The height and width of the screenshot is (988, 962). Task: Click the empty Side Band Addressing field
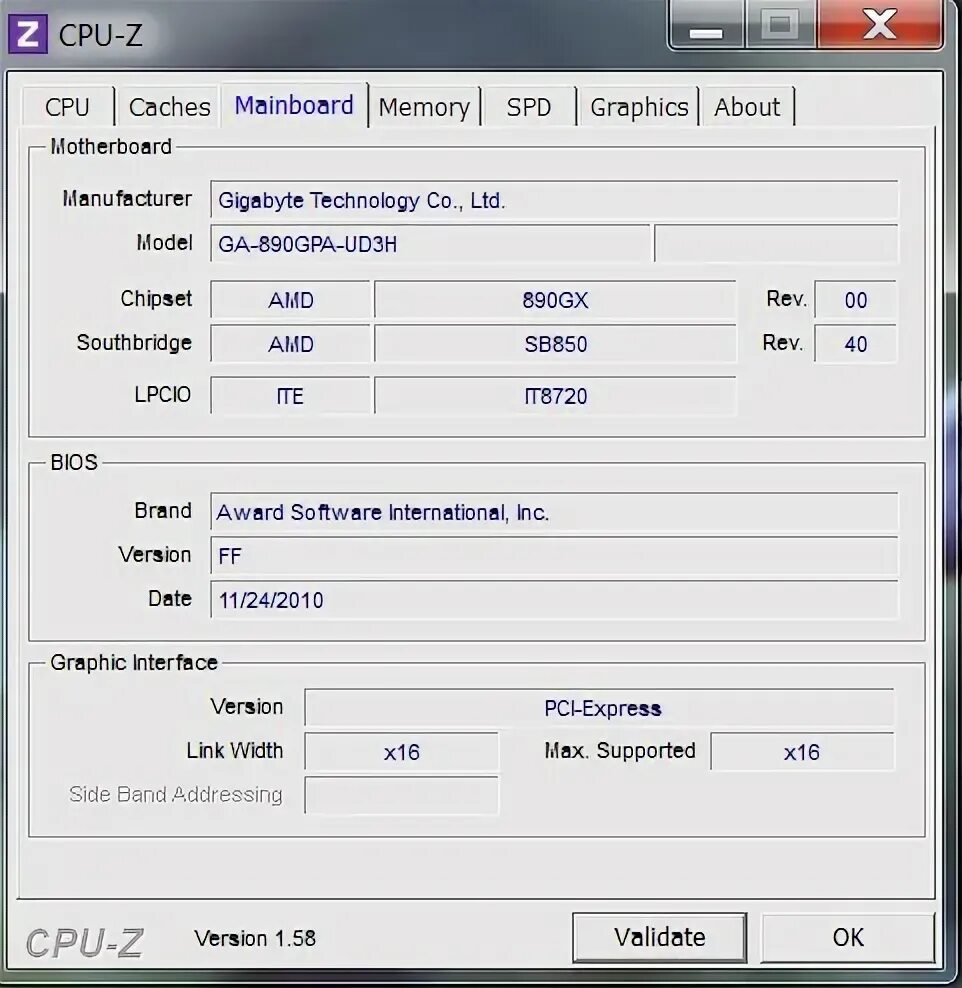pyautogui.click(x=401, y=795)
